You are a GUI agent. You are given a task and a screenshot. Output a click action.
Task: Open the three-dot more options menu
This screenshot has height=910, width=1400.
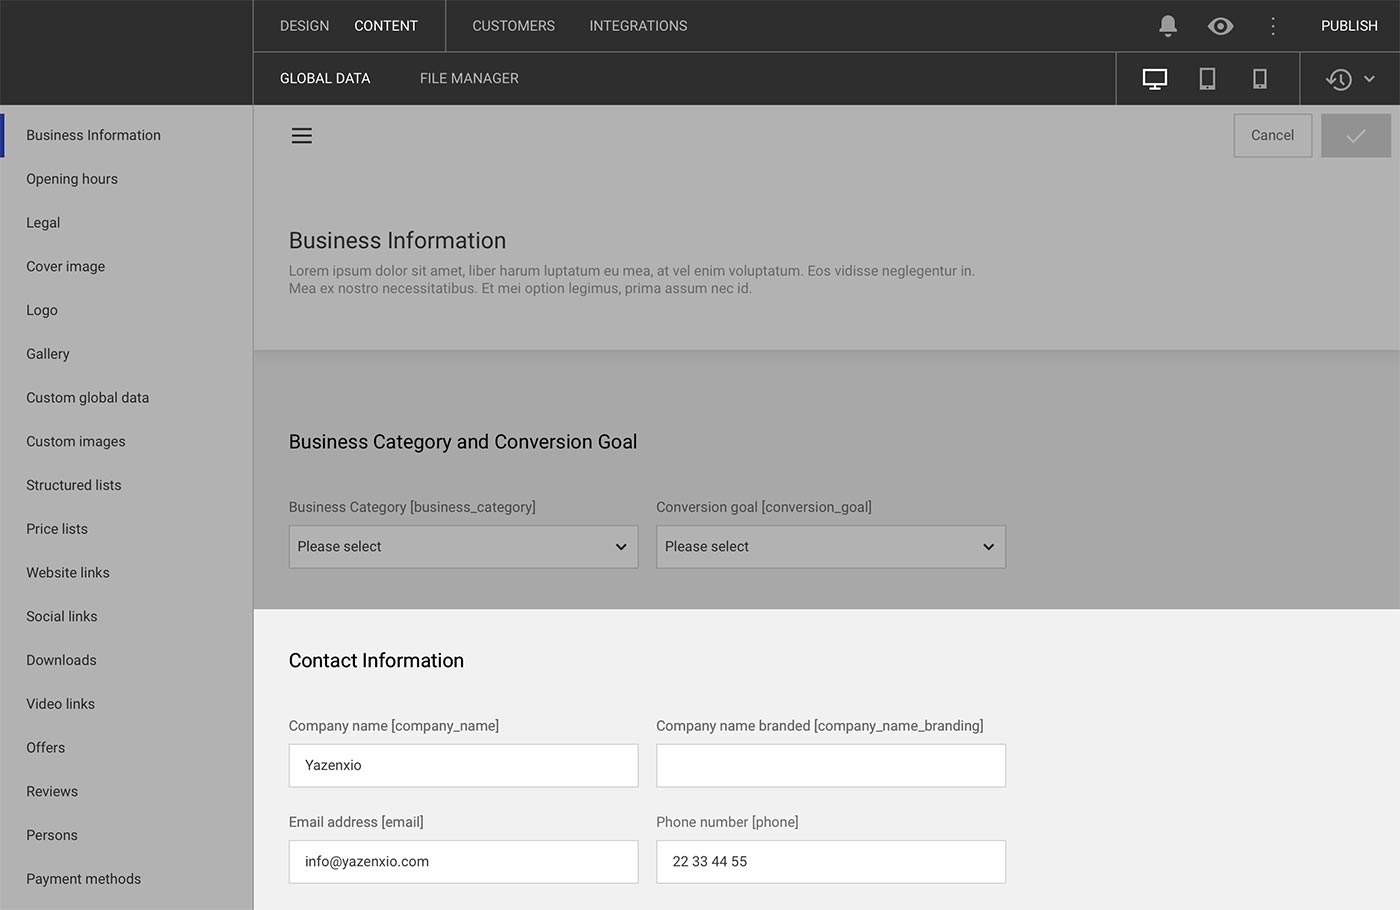pyautogui.click(x=1273, y=26)
